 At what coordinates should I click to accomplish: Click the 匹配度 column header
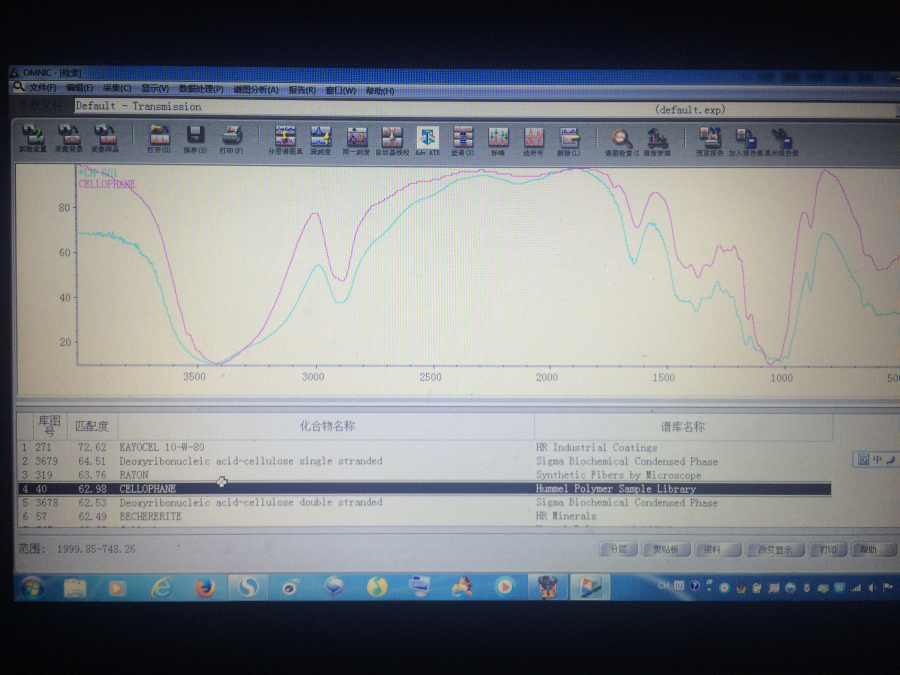tap(92, 426)
